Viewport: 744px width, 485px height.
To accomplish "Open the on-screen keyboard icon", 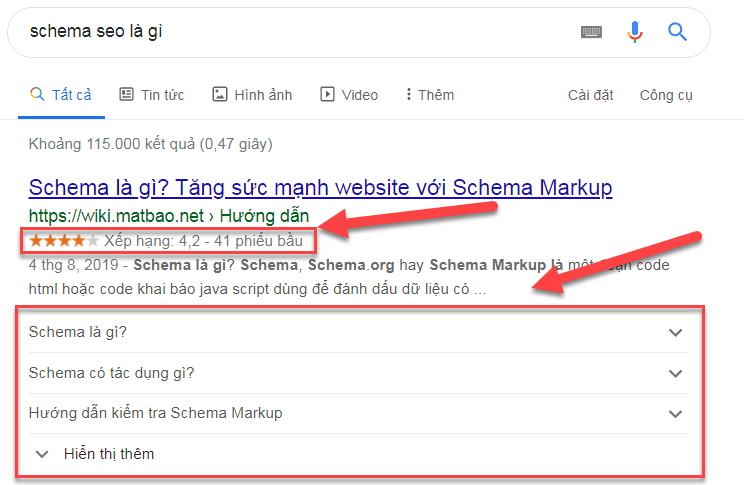I will tap(591, 32).
